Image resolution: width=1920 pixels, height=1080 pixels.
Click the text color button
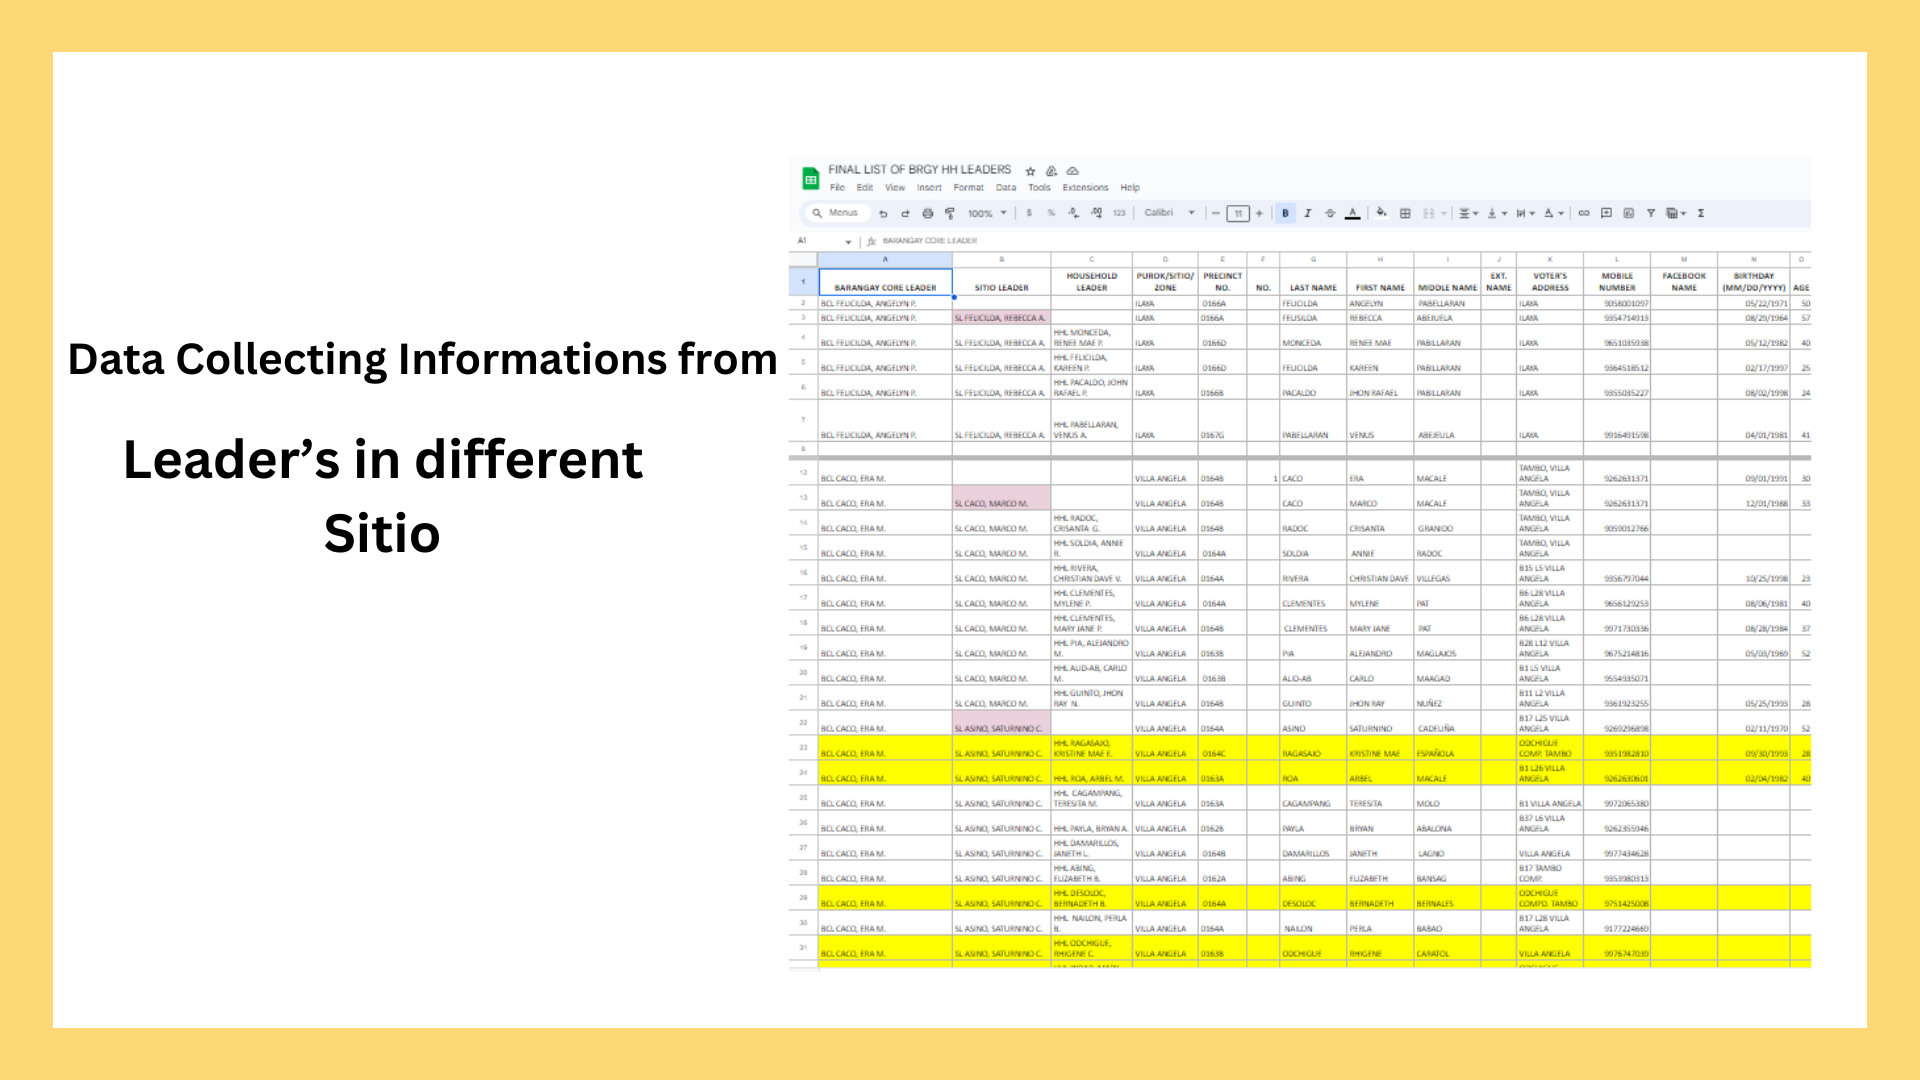[x=1352, y=213]
